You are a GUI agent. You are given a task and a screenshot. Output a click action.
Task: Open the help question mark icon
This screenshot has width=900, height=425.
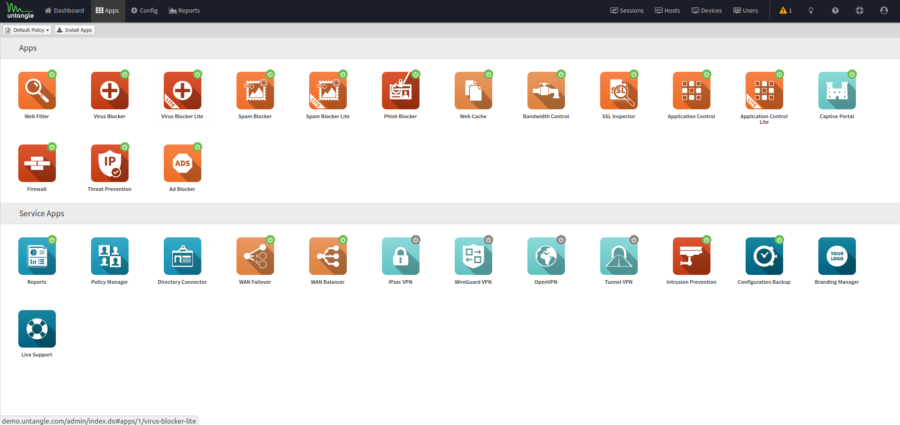(x=835, y=10)
